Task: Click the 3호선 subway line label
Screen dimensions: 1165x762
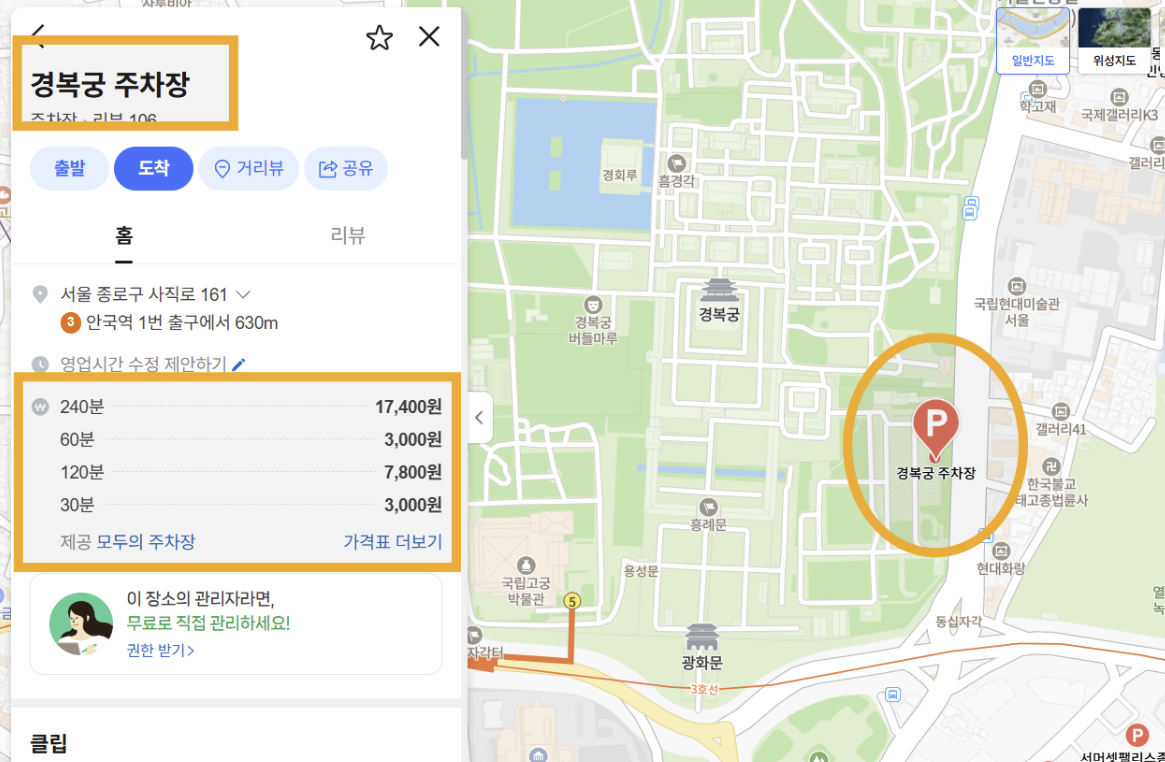Action: (x=704, y=689)
